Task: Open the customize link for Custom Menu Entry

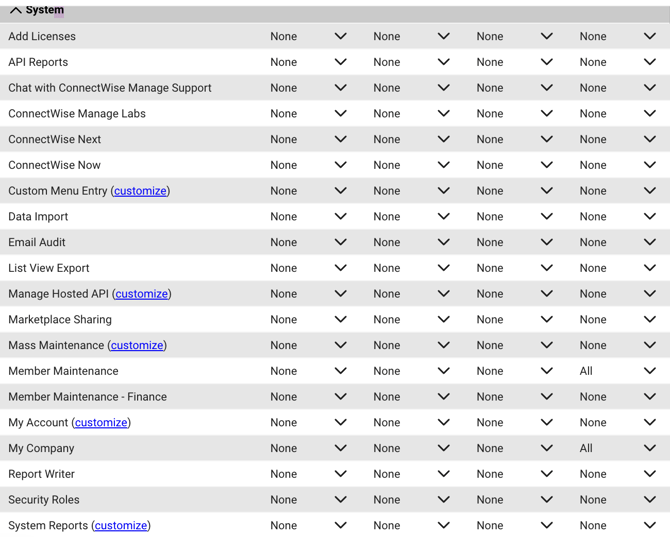Action: (140, 191)
